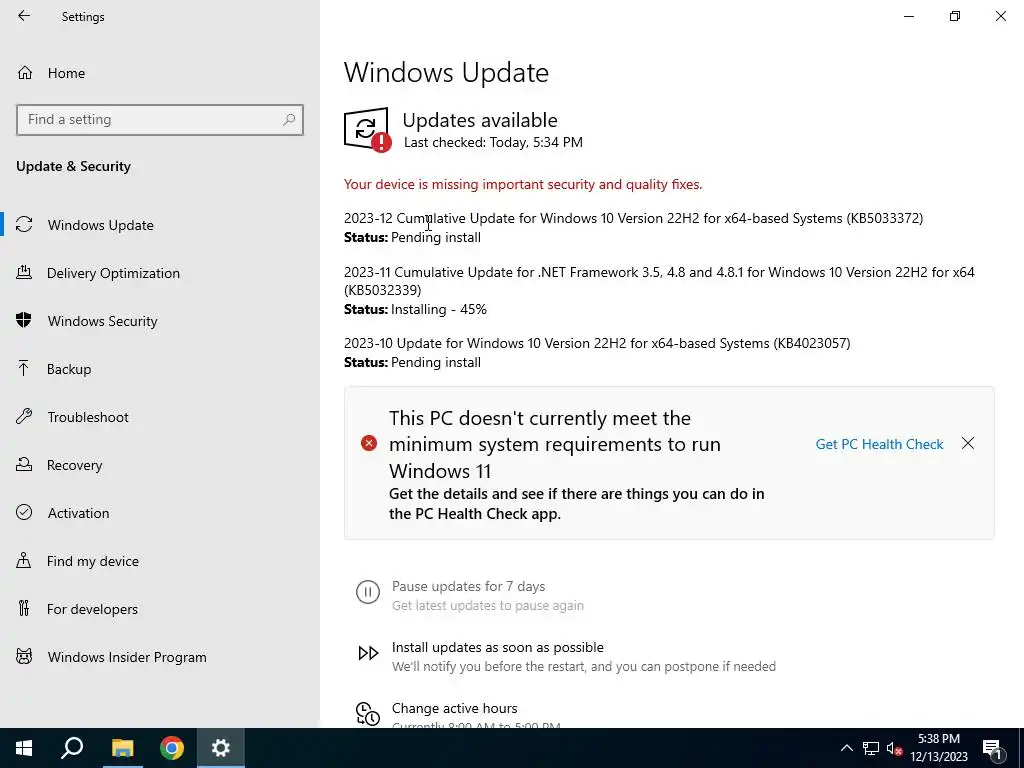Click the KB5032339 .NET Framework update entry

click(659, 281)
